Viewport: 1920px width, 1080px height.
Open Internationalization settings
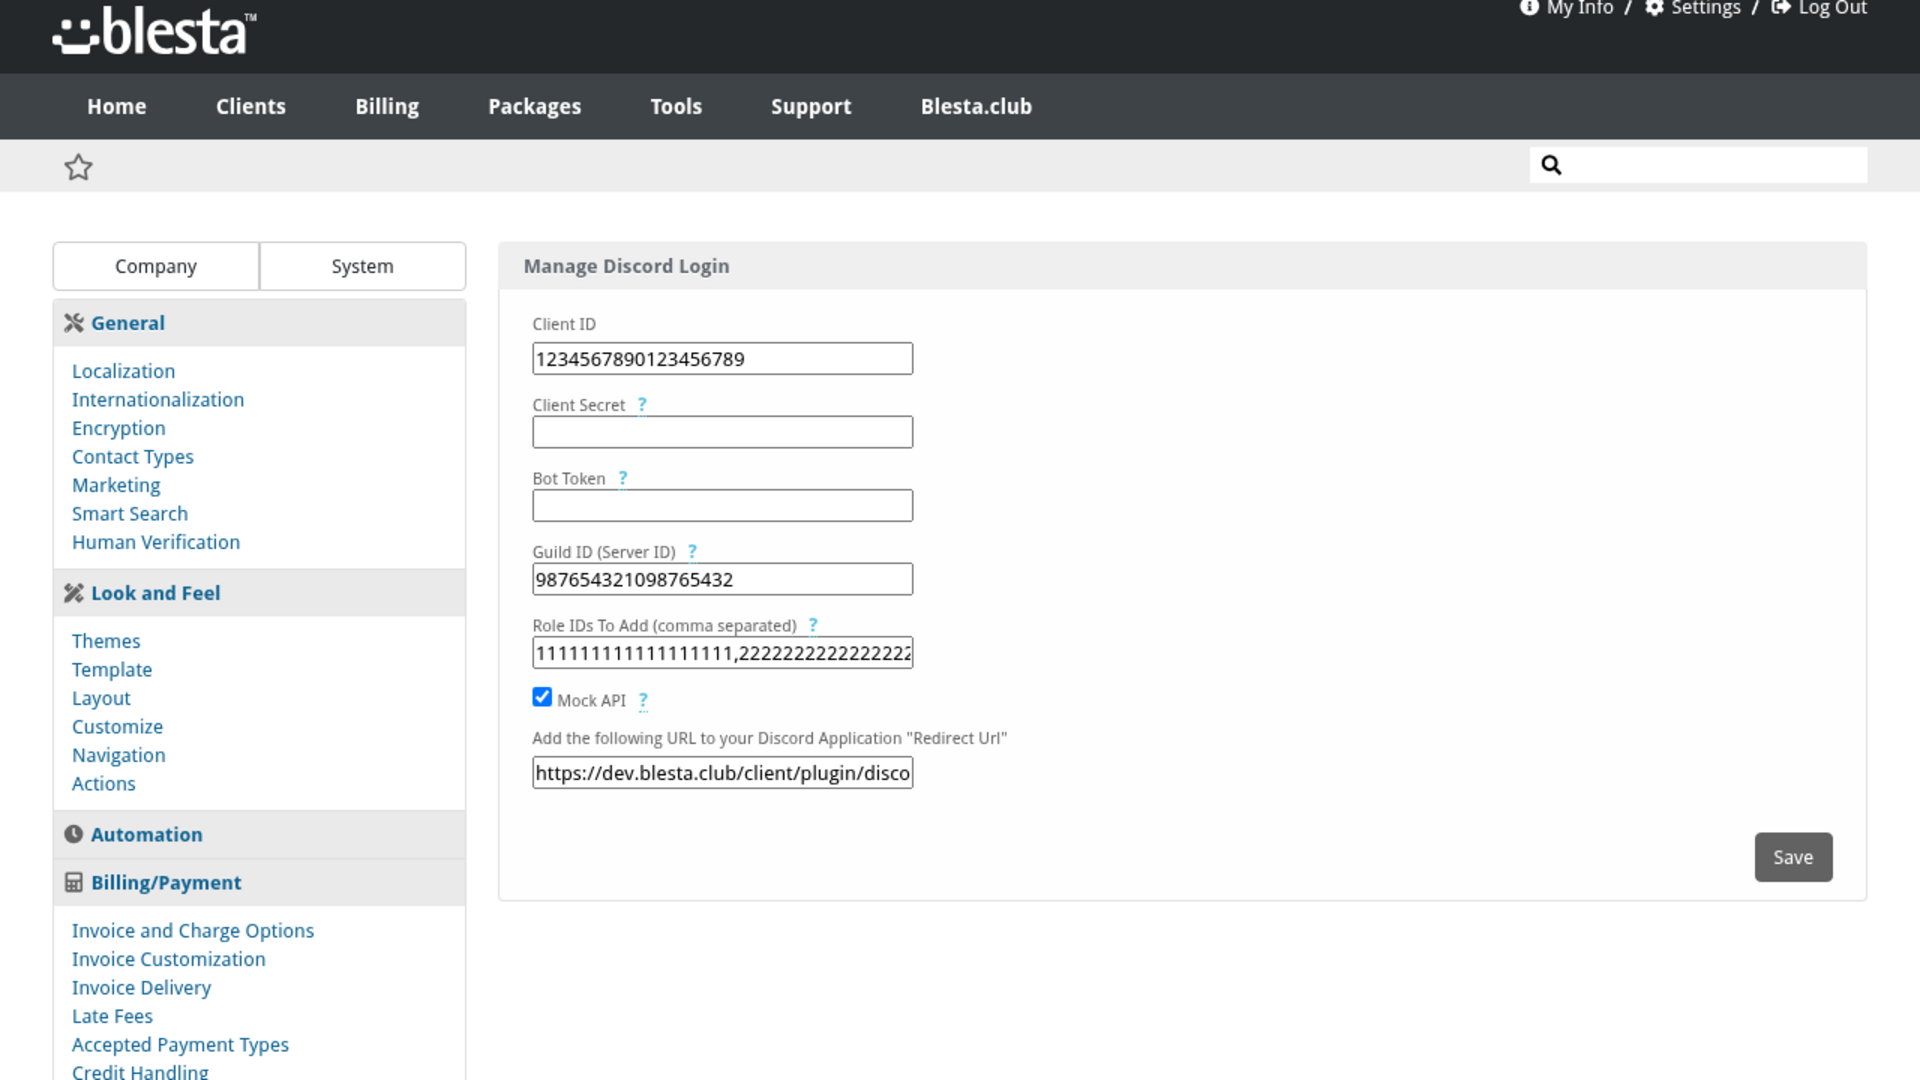click(158, 400)
